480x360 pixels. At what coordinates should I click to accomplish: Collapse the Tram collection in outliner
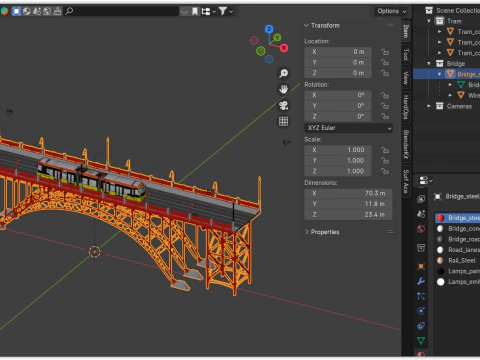[x=429, y=21]
